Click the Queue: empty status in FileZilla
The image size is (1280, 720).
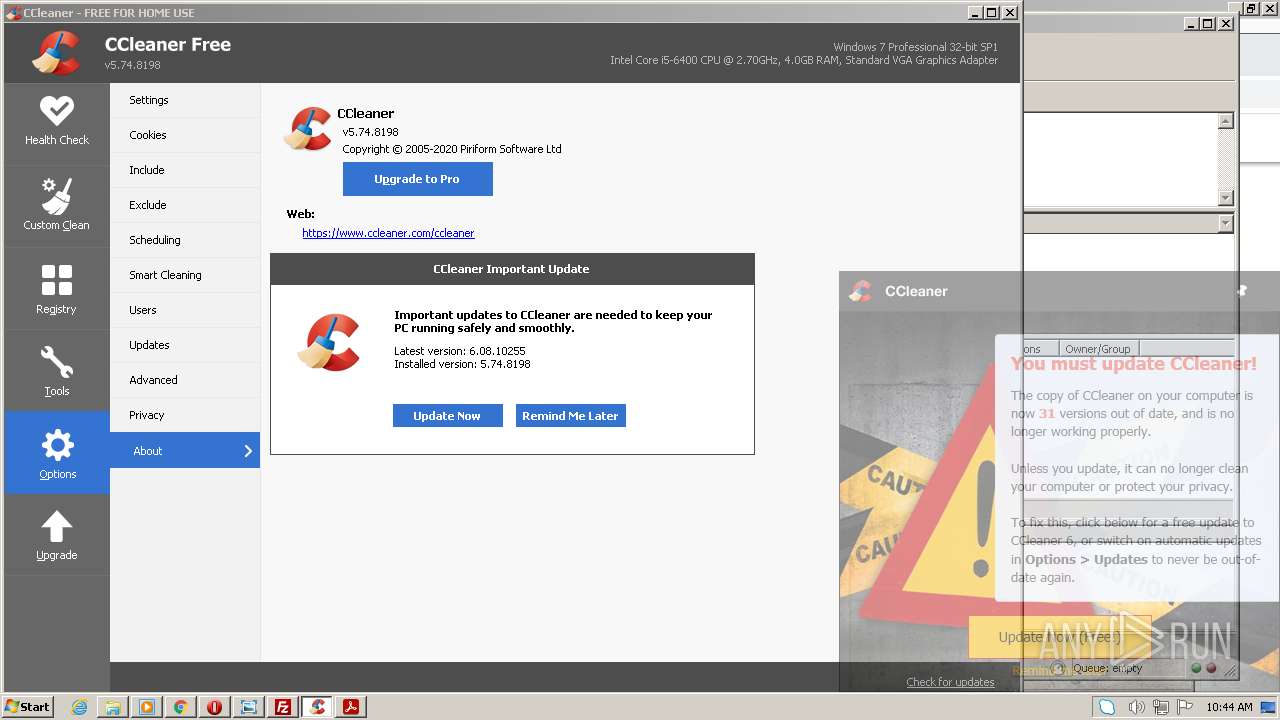point(1107,668)
